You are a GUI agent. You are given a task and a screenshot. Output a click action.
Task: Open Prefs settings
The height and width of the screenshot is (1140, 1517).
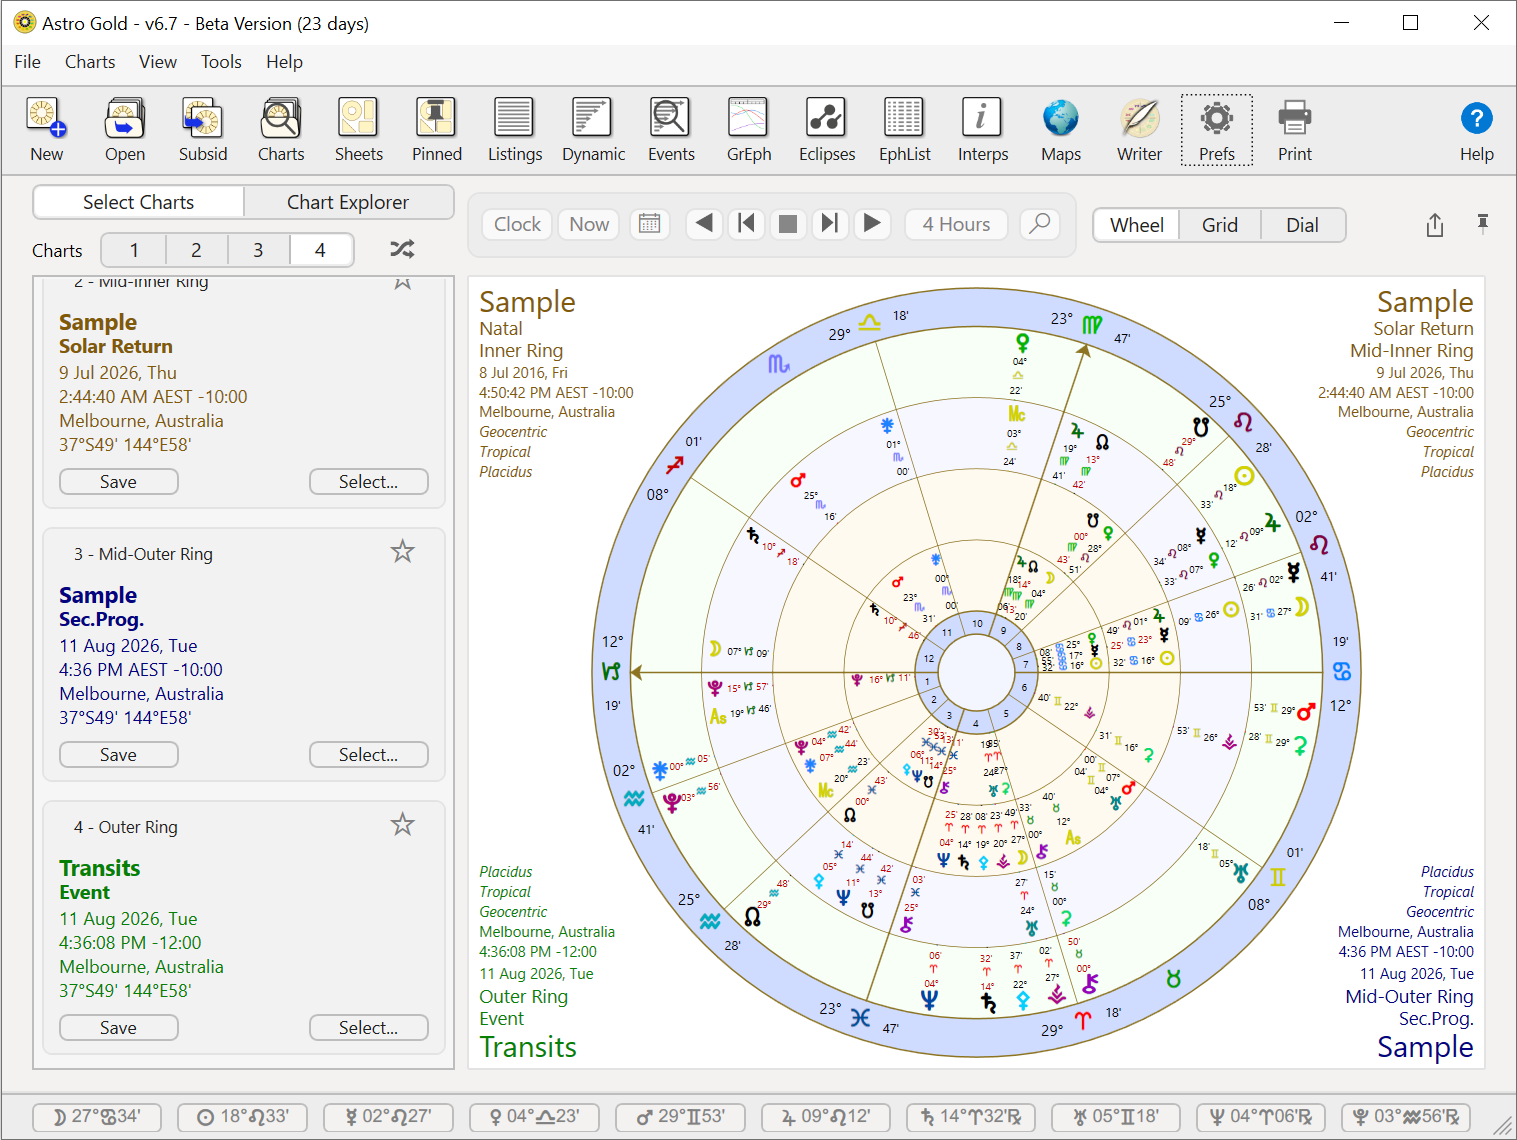1217,130
